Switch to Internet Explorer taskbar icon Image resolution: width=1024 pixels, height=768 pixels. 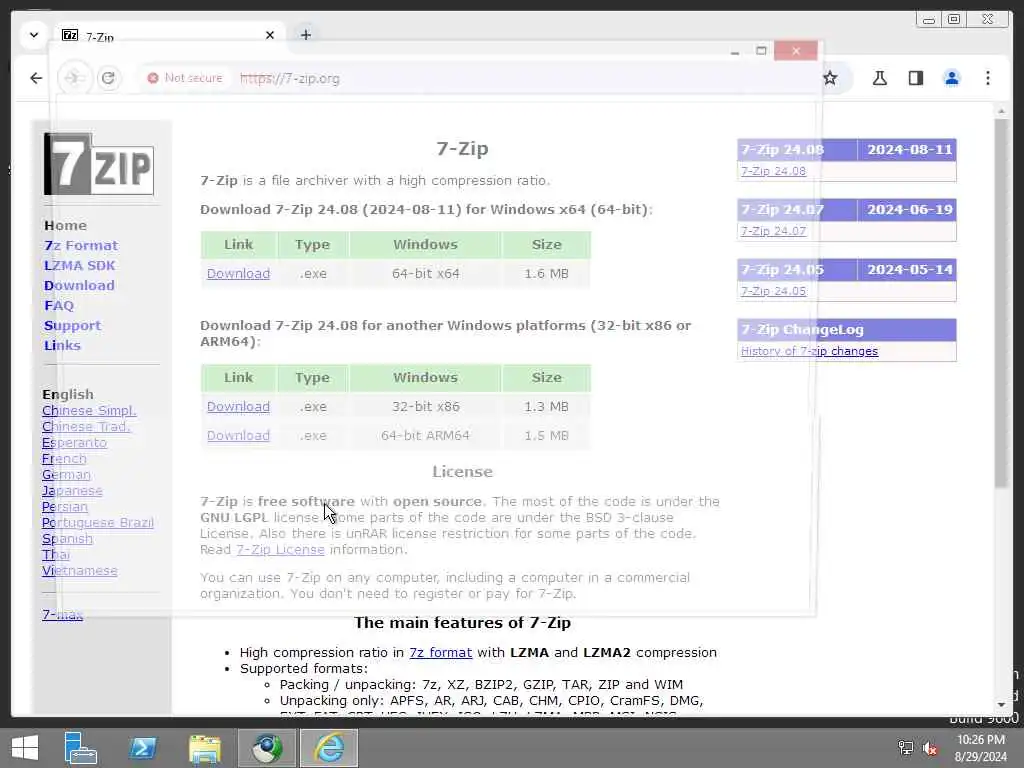[x=329, y=748]
